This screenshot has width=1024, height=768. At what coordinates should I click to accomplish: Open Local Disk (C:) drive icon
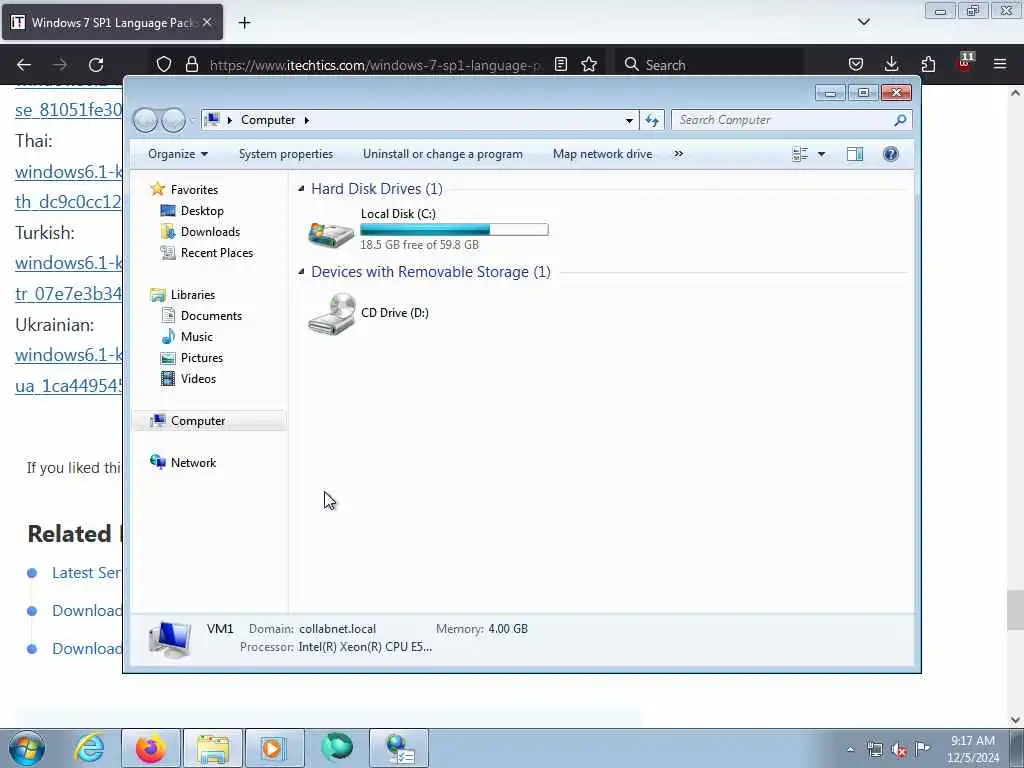(x=331, y=233)
